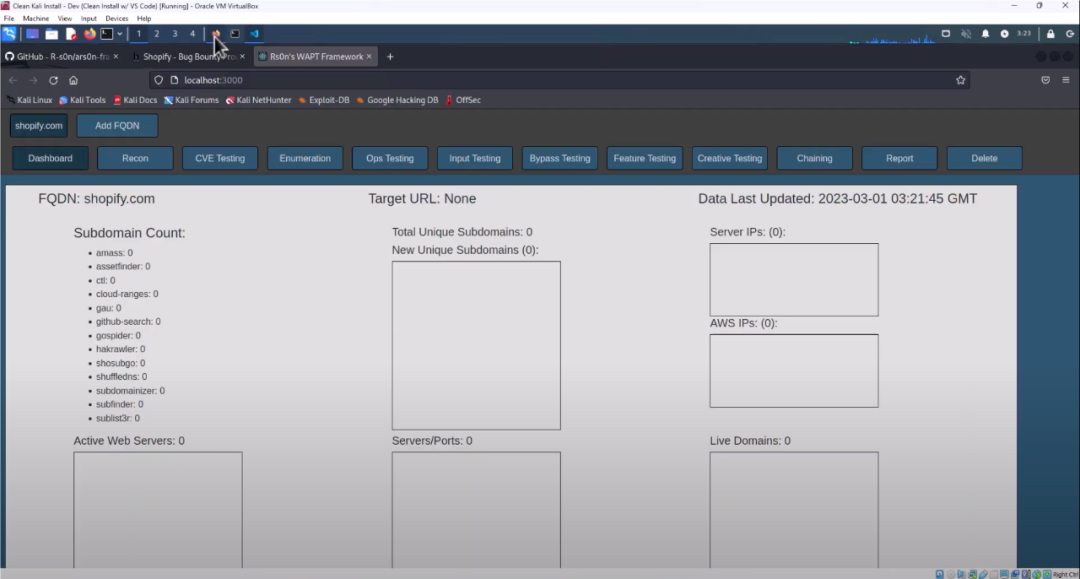Open the notifications bell icon
1080x579 pixels.
click(986, 34)
